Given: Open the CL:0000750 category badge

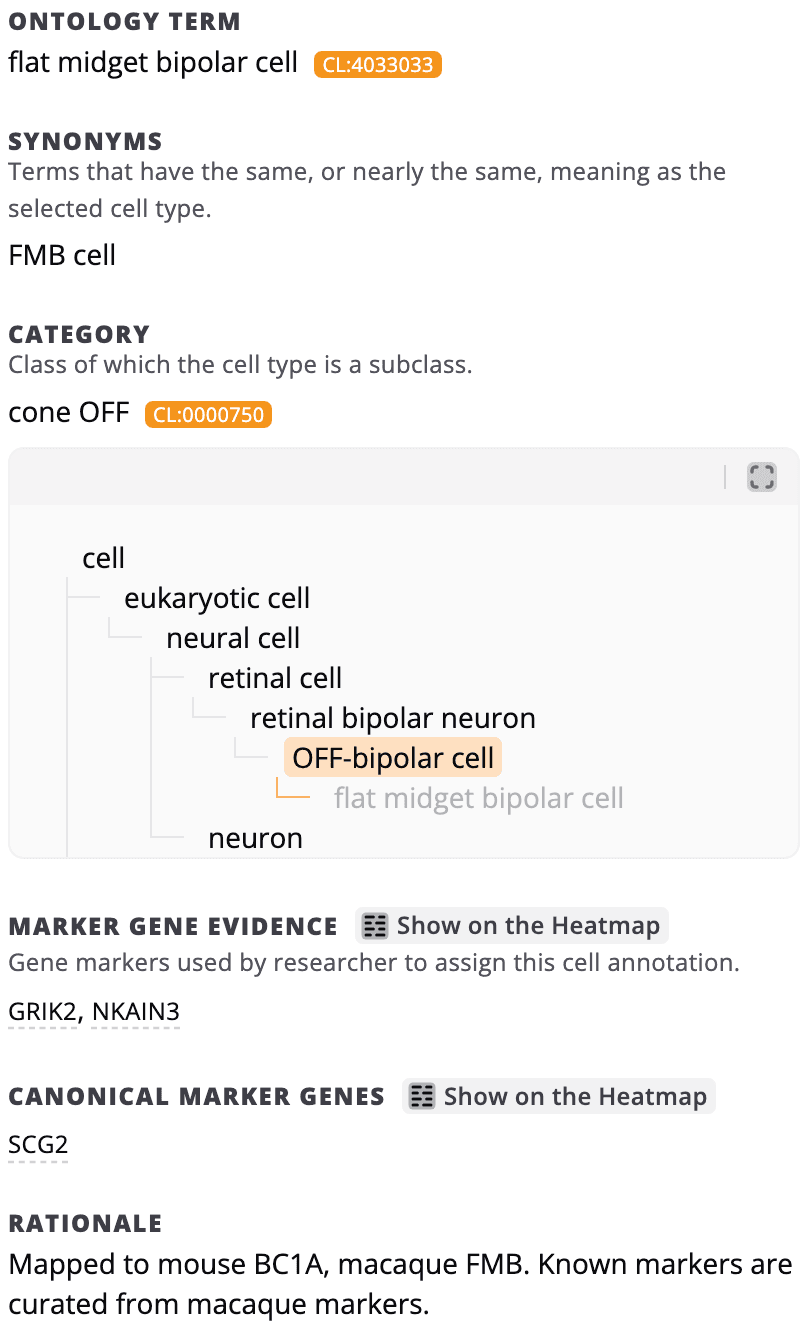Looking at the screenshot, I should [x=208, y=414].
